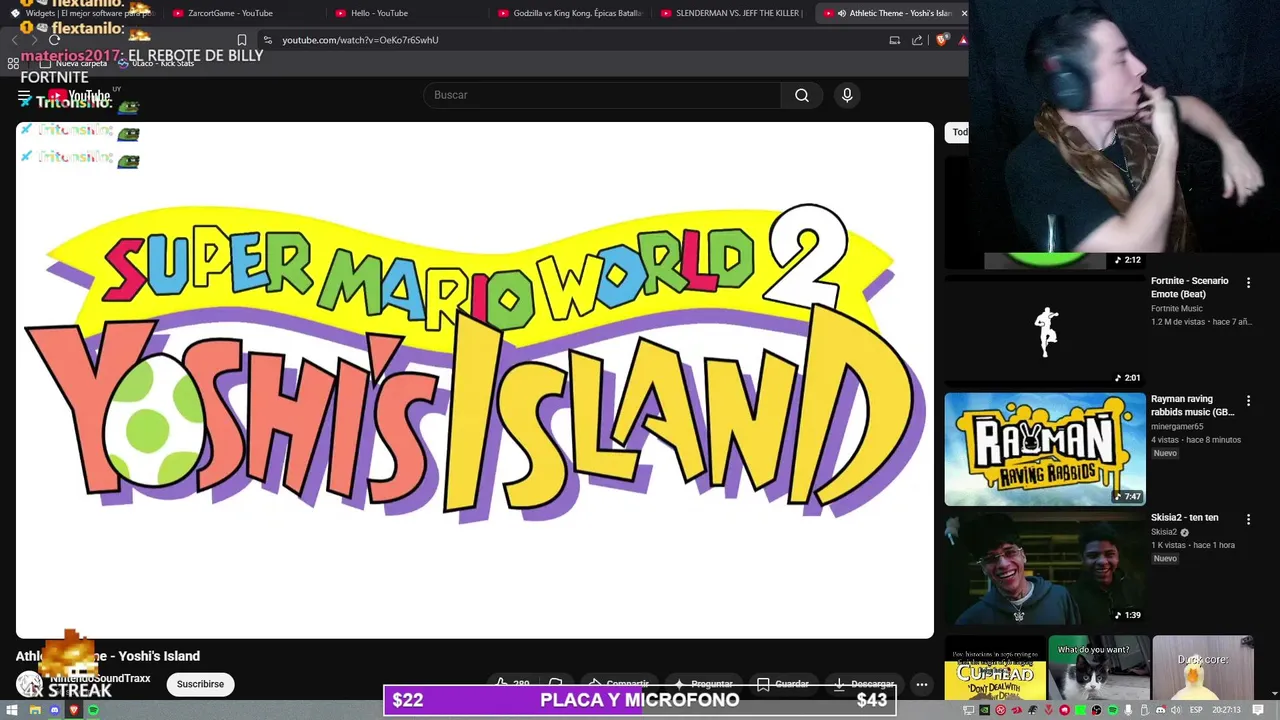
Task: Click the Yoshi's Island video player
Action: [475, 380]
